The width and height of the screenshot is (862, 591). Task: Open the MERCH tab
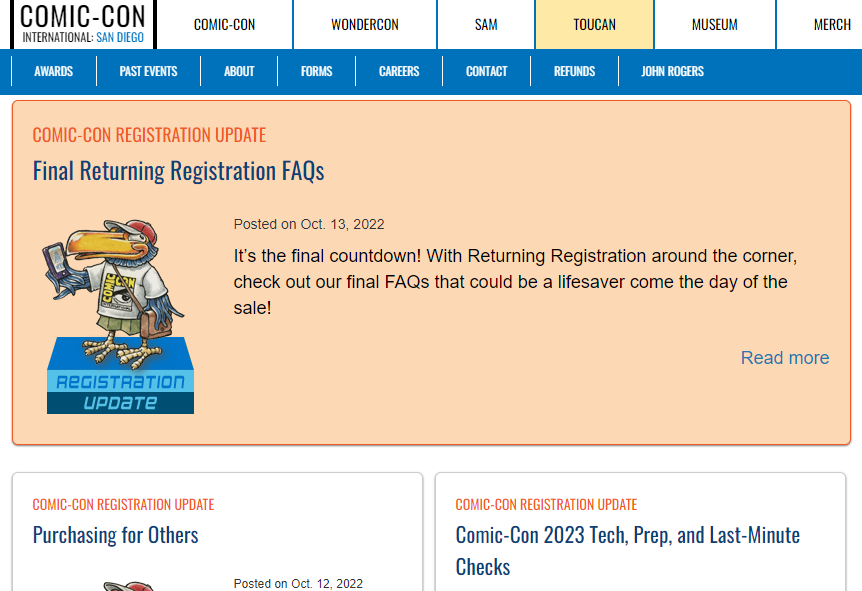coord(832,25)
